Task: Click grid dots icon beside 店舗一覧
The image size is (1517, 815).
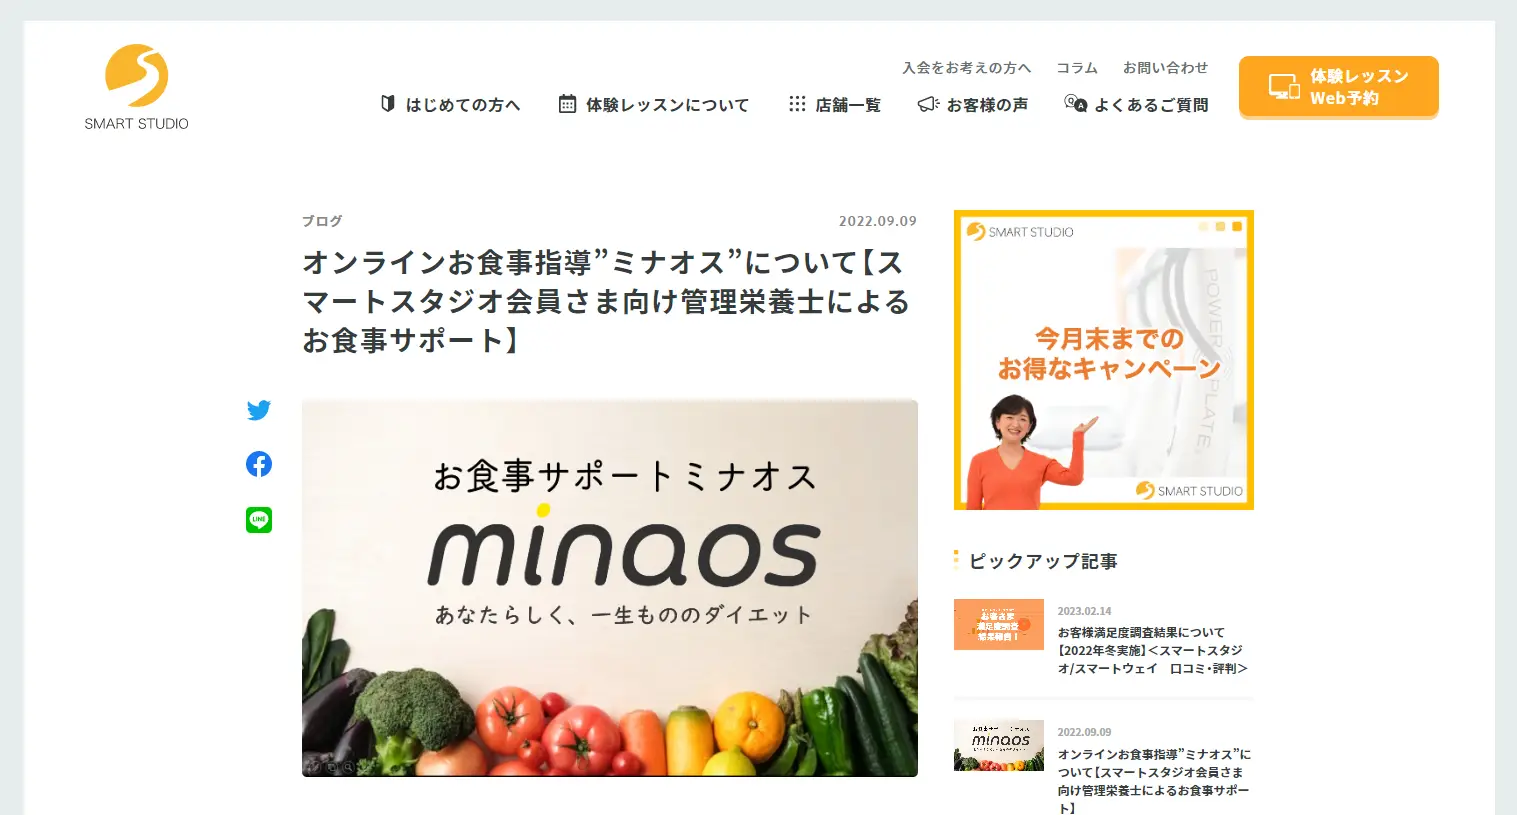Action: [x=797, y=104]
